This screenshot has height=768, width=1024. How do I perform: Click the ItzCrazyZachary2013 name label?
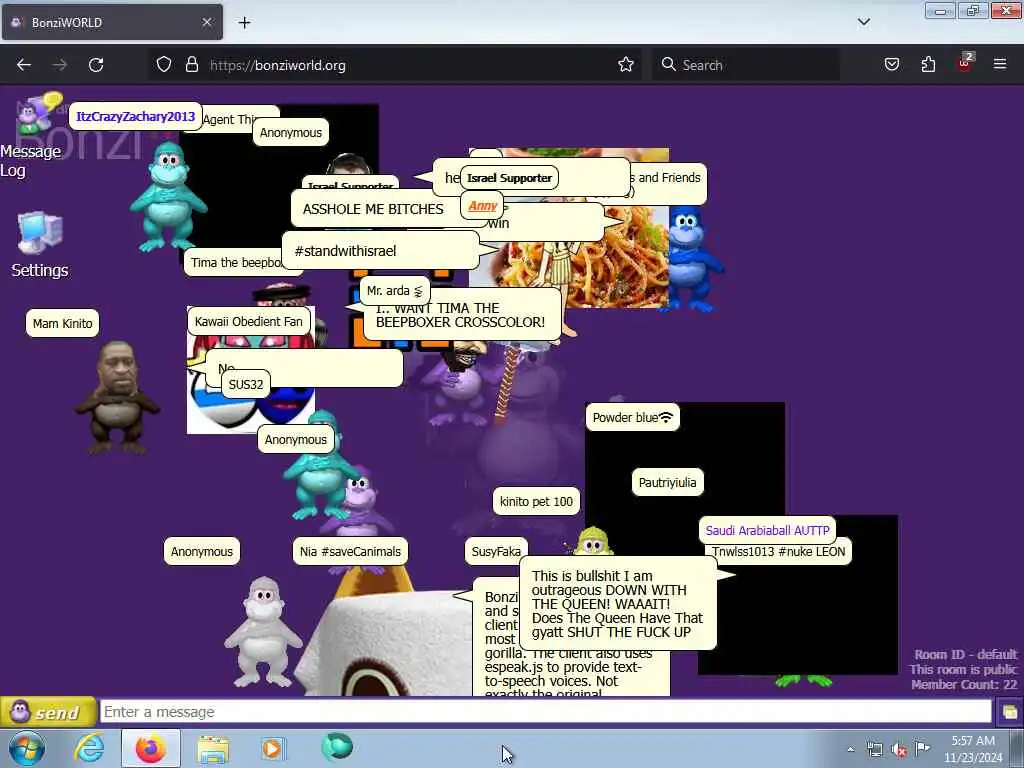(x=135, y=117)
